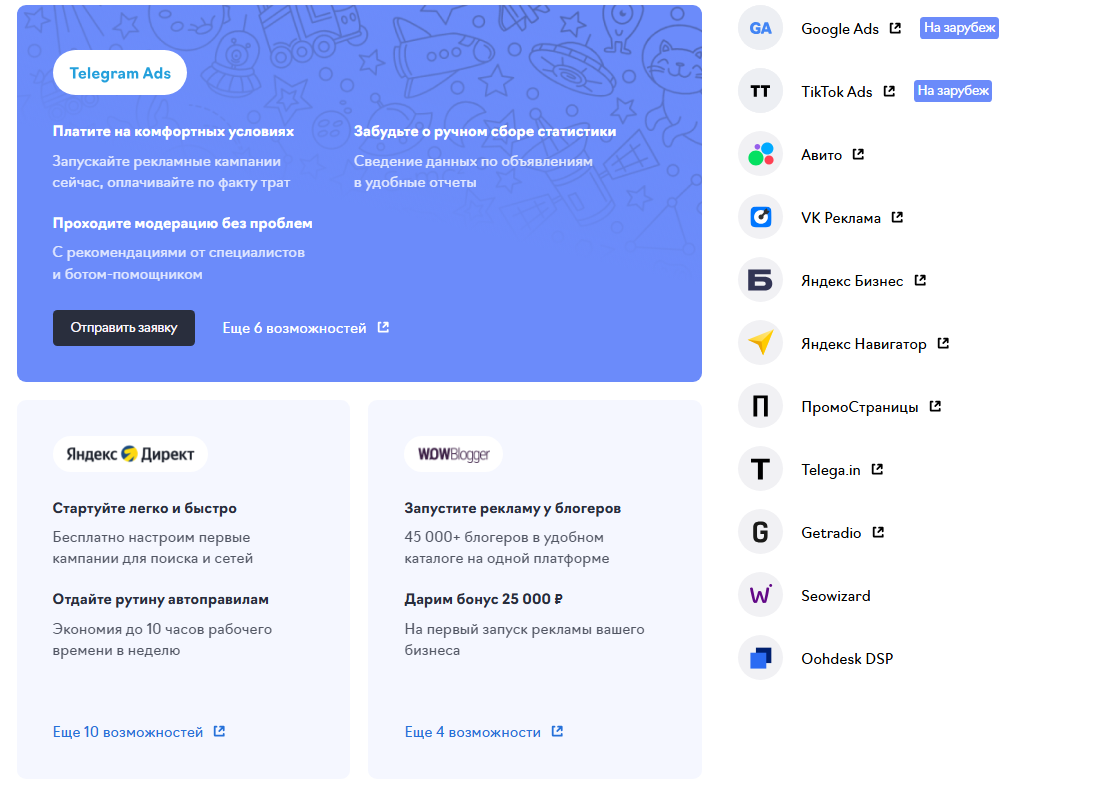Viewport: 1100px width, 788px height.
Task: Click heading Стартуйте легко и быстро
Action: (x=145, y=509)
